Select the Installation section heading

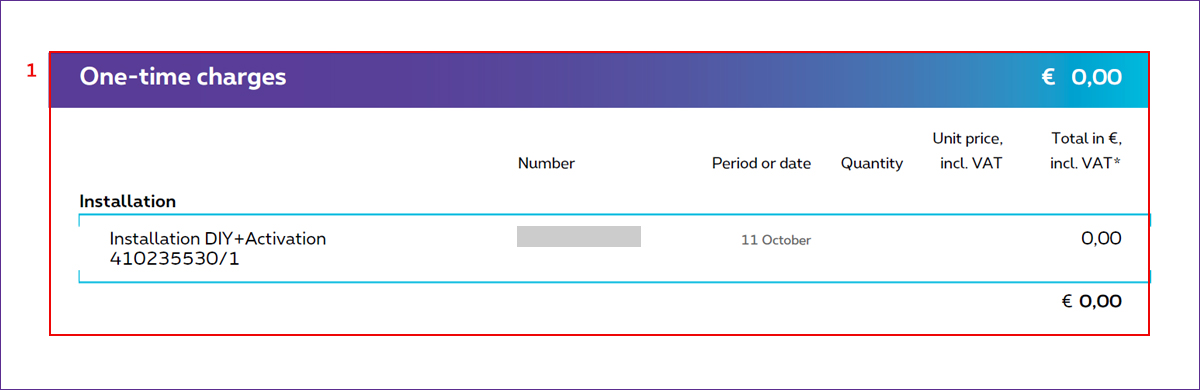point(128,201)
